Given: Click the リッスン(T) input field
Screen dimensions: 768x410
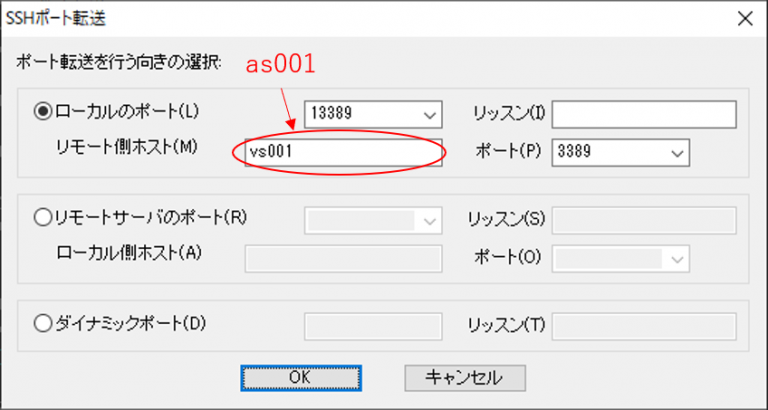Looking at the screenshot, I should pos(643,325).
